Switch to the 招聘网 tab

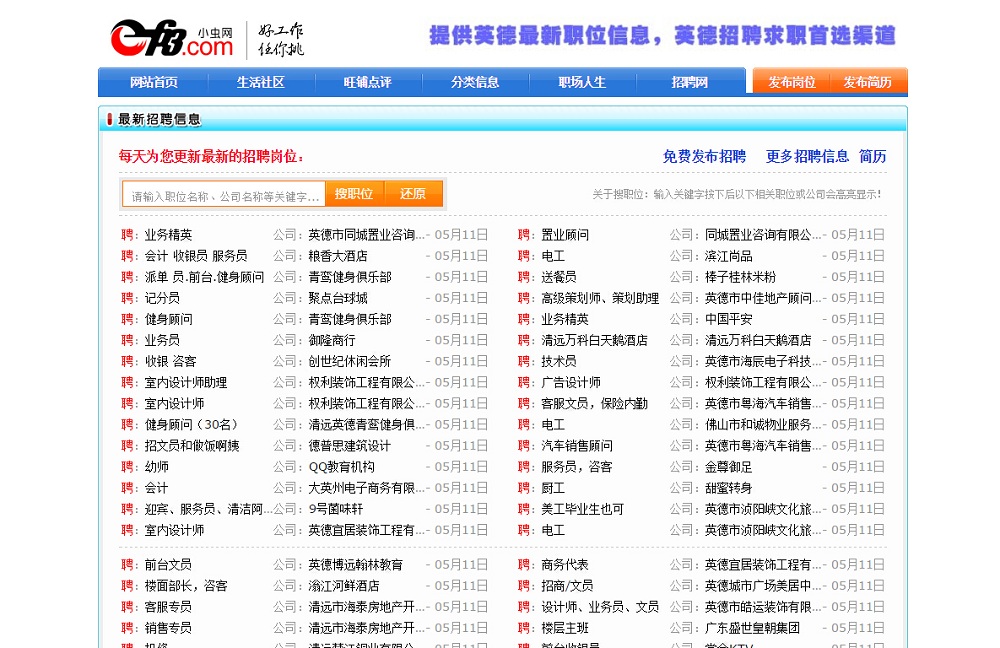(689, 82)
